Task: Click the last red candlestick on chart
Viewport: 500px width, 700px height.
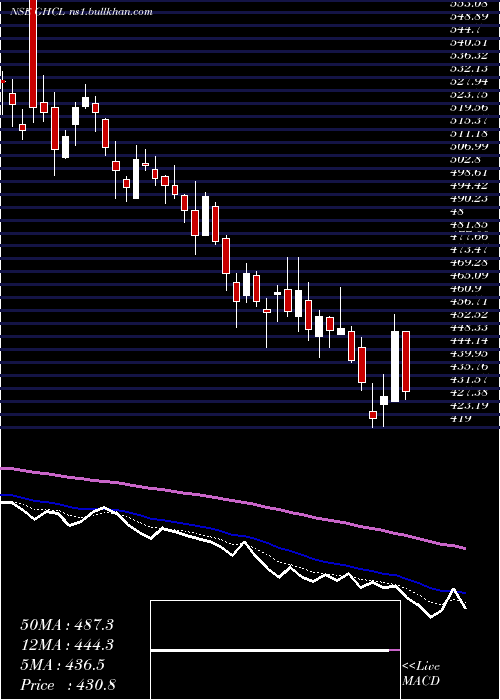Action: (406, 362)
